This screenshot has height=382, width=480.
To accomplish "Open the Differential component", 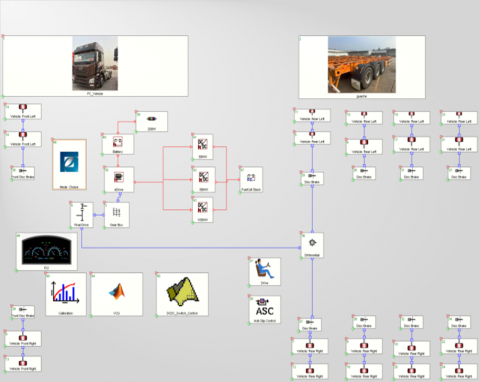I will pyautogui.click(x=312, y=245).
